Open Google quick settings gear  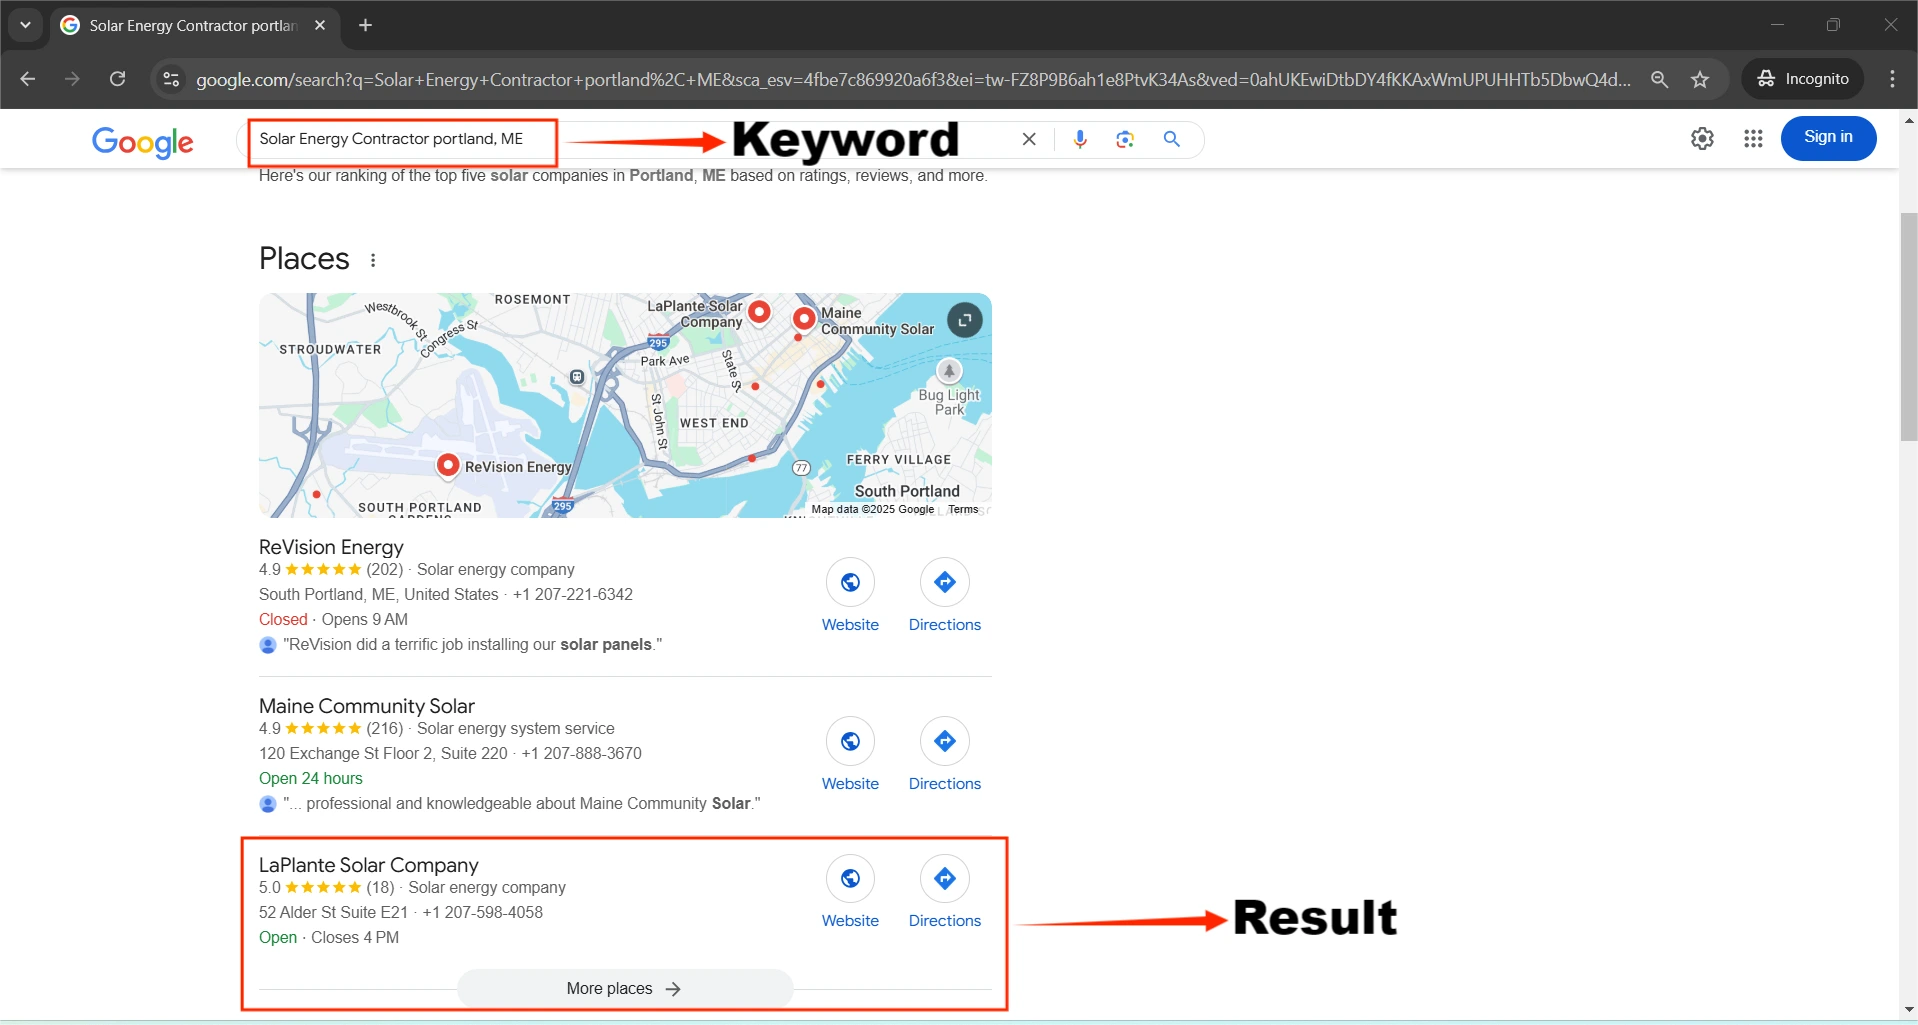point(1702,139)
